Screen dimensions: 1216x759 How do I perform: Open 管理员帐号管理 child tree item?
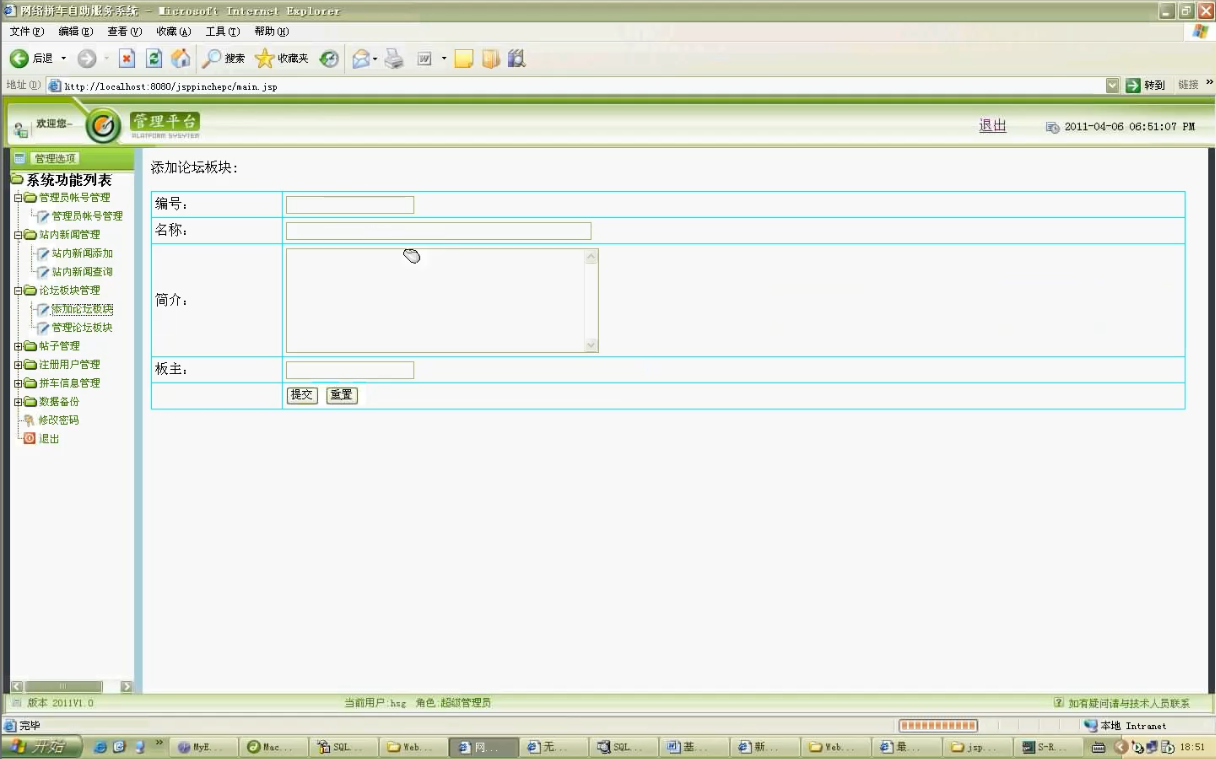coord(87,216)
